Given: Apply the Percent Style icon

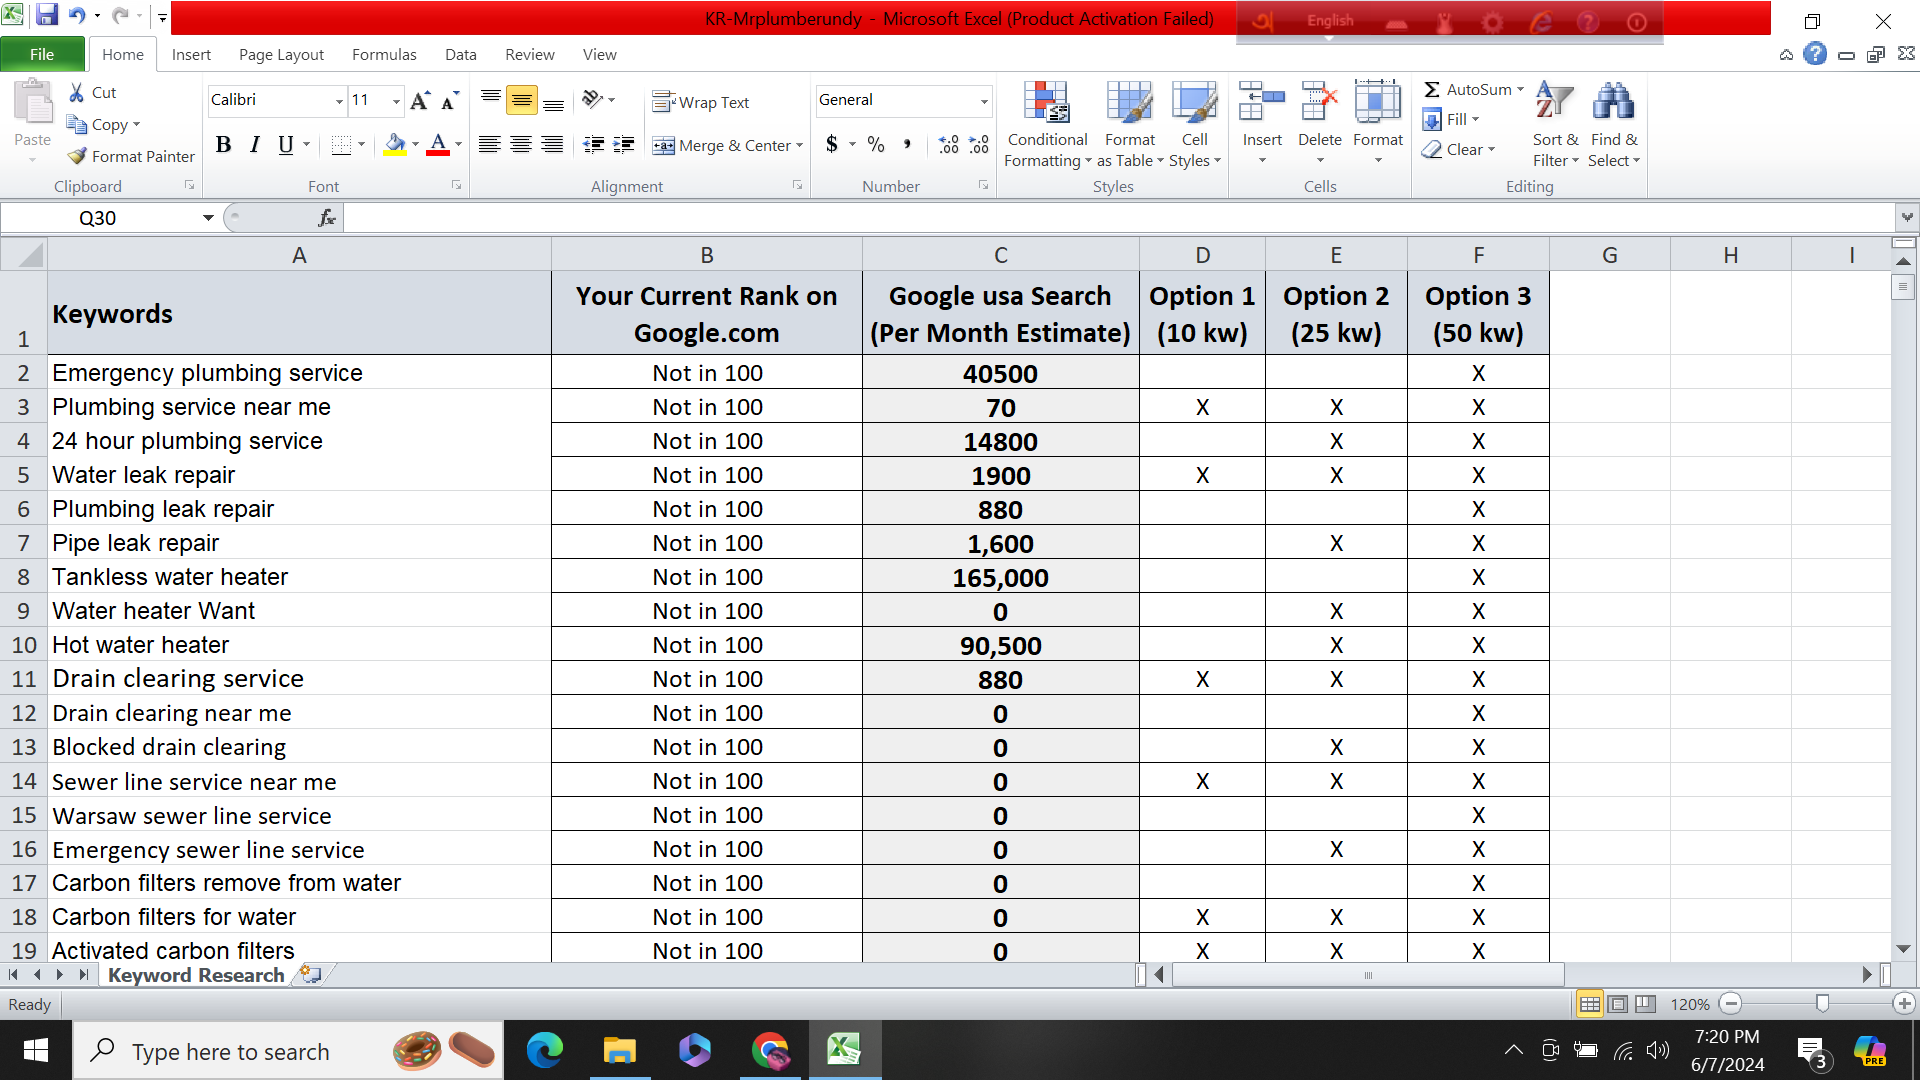Looking at the screenshot, I should (876, 145).
